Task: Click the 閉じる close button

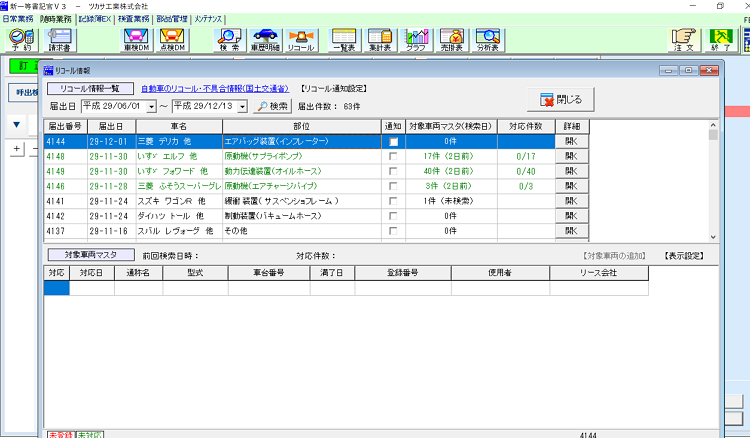Action: coord(561,99)
